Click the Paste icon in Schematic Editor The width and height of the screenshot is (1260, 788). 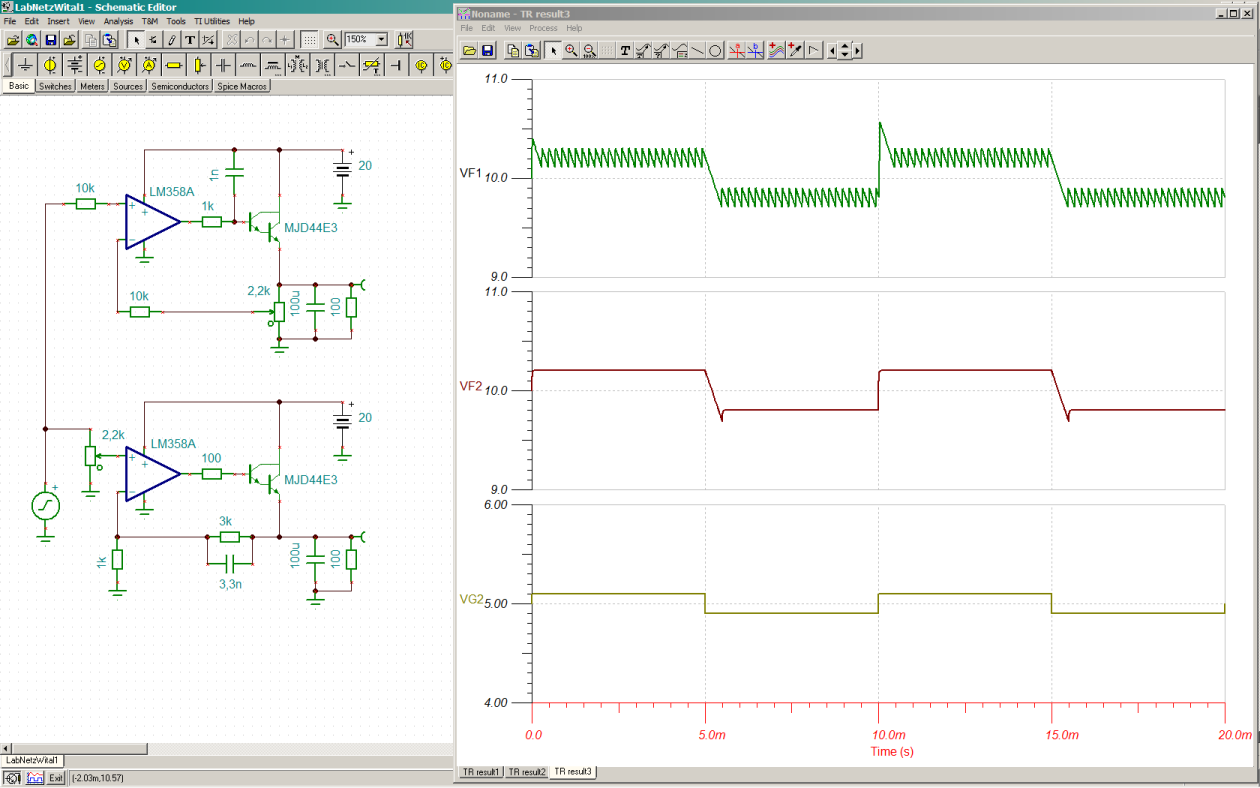point(110,40)
